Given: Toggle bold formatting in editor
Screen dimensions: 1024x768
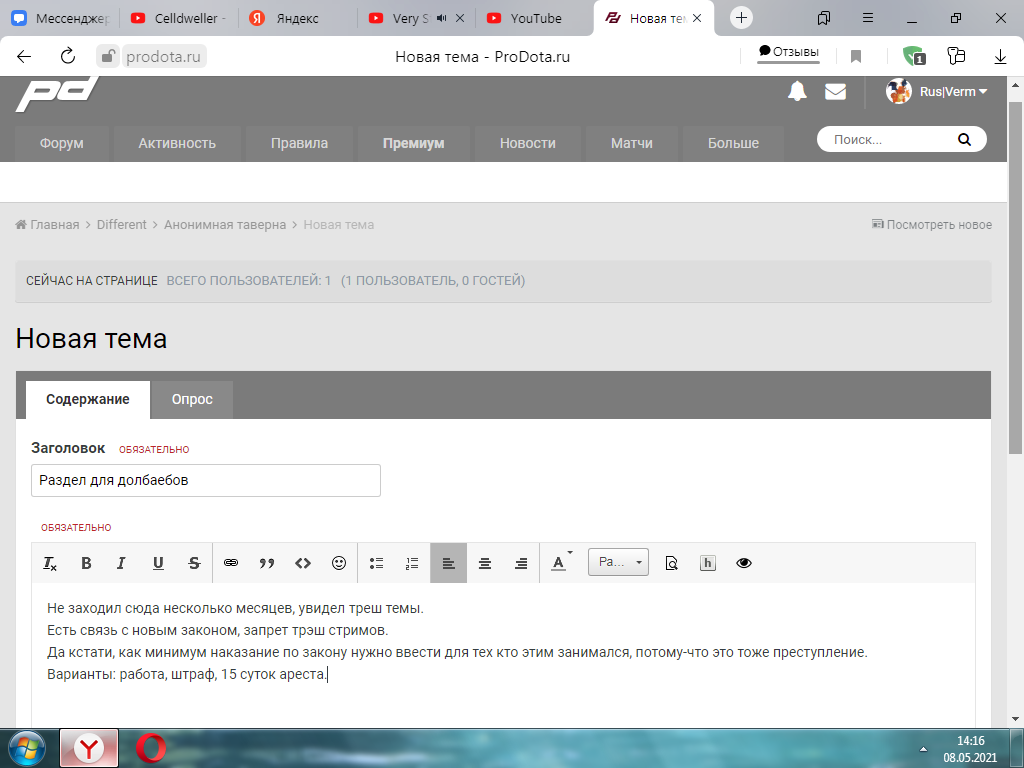Looking at the screenshot, I should coord(86,563).
